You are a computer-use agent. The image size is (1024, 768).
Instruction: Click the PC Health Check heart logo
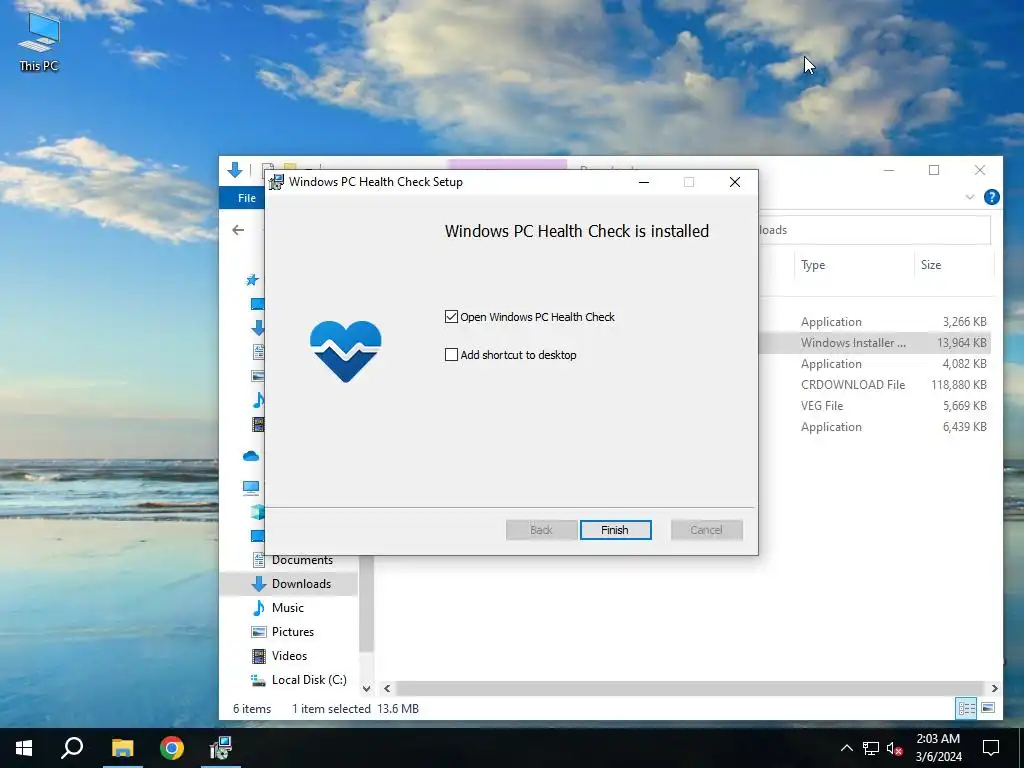(345, 351)
